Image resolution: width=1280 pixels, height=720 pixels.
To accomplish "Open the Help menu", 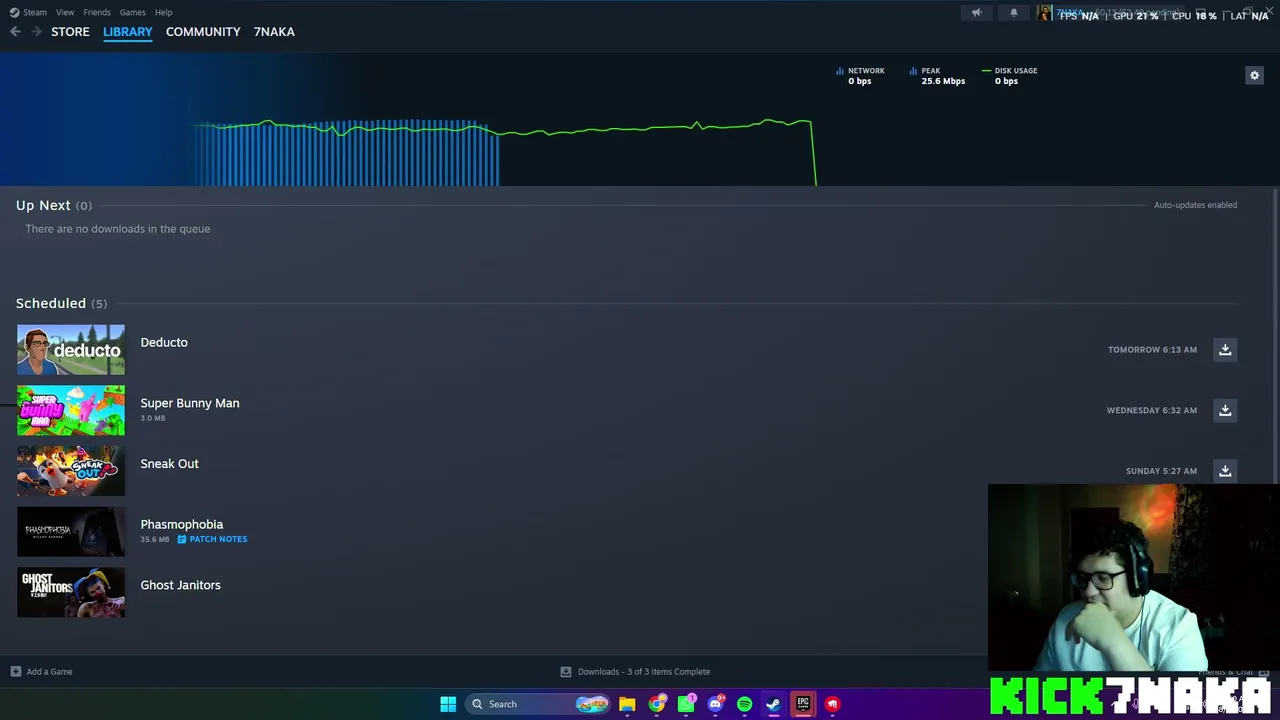I will pyautogui.click(x=163, y=12).
